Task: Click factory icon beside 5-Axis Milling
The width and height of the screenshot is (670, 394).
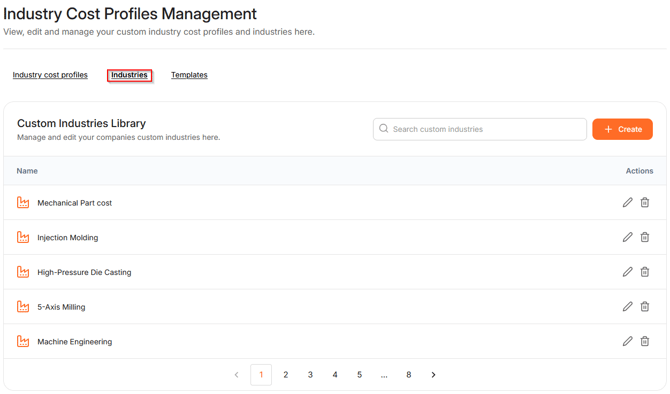Action: click(23, 306)
